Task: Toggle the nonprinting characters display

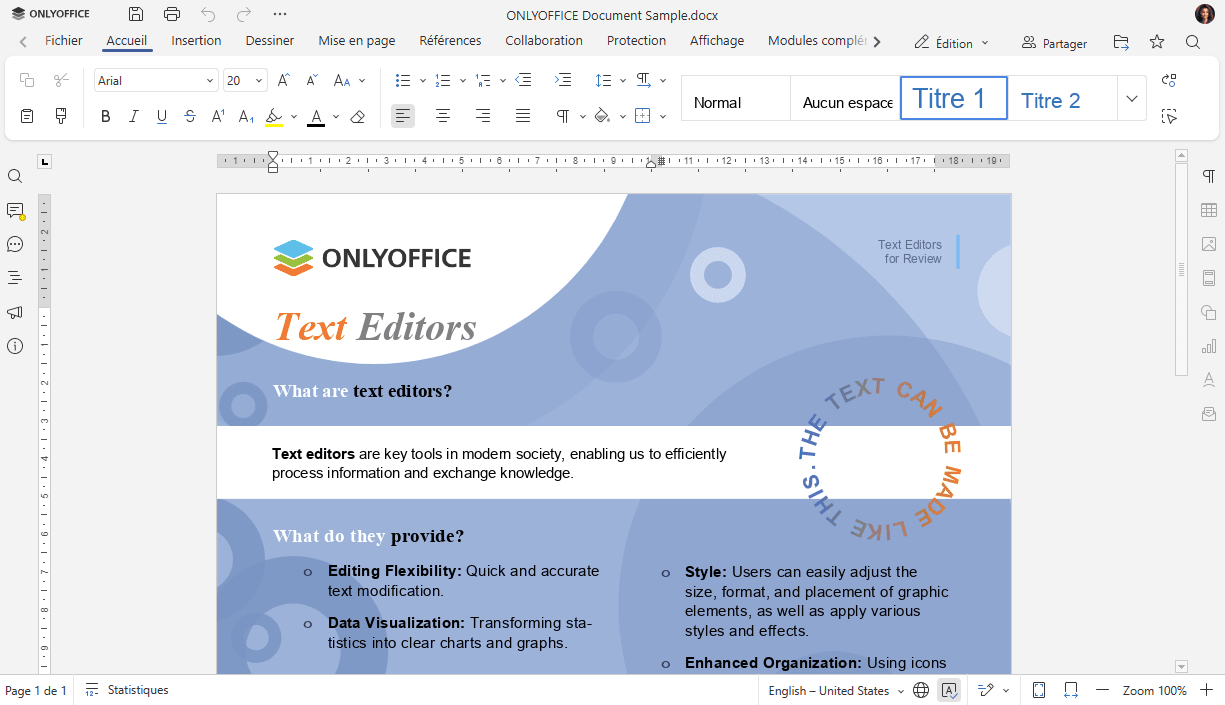Action: pyautogui.click(x=565, y=116)
